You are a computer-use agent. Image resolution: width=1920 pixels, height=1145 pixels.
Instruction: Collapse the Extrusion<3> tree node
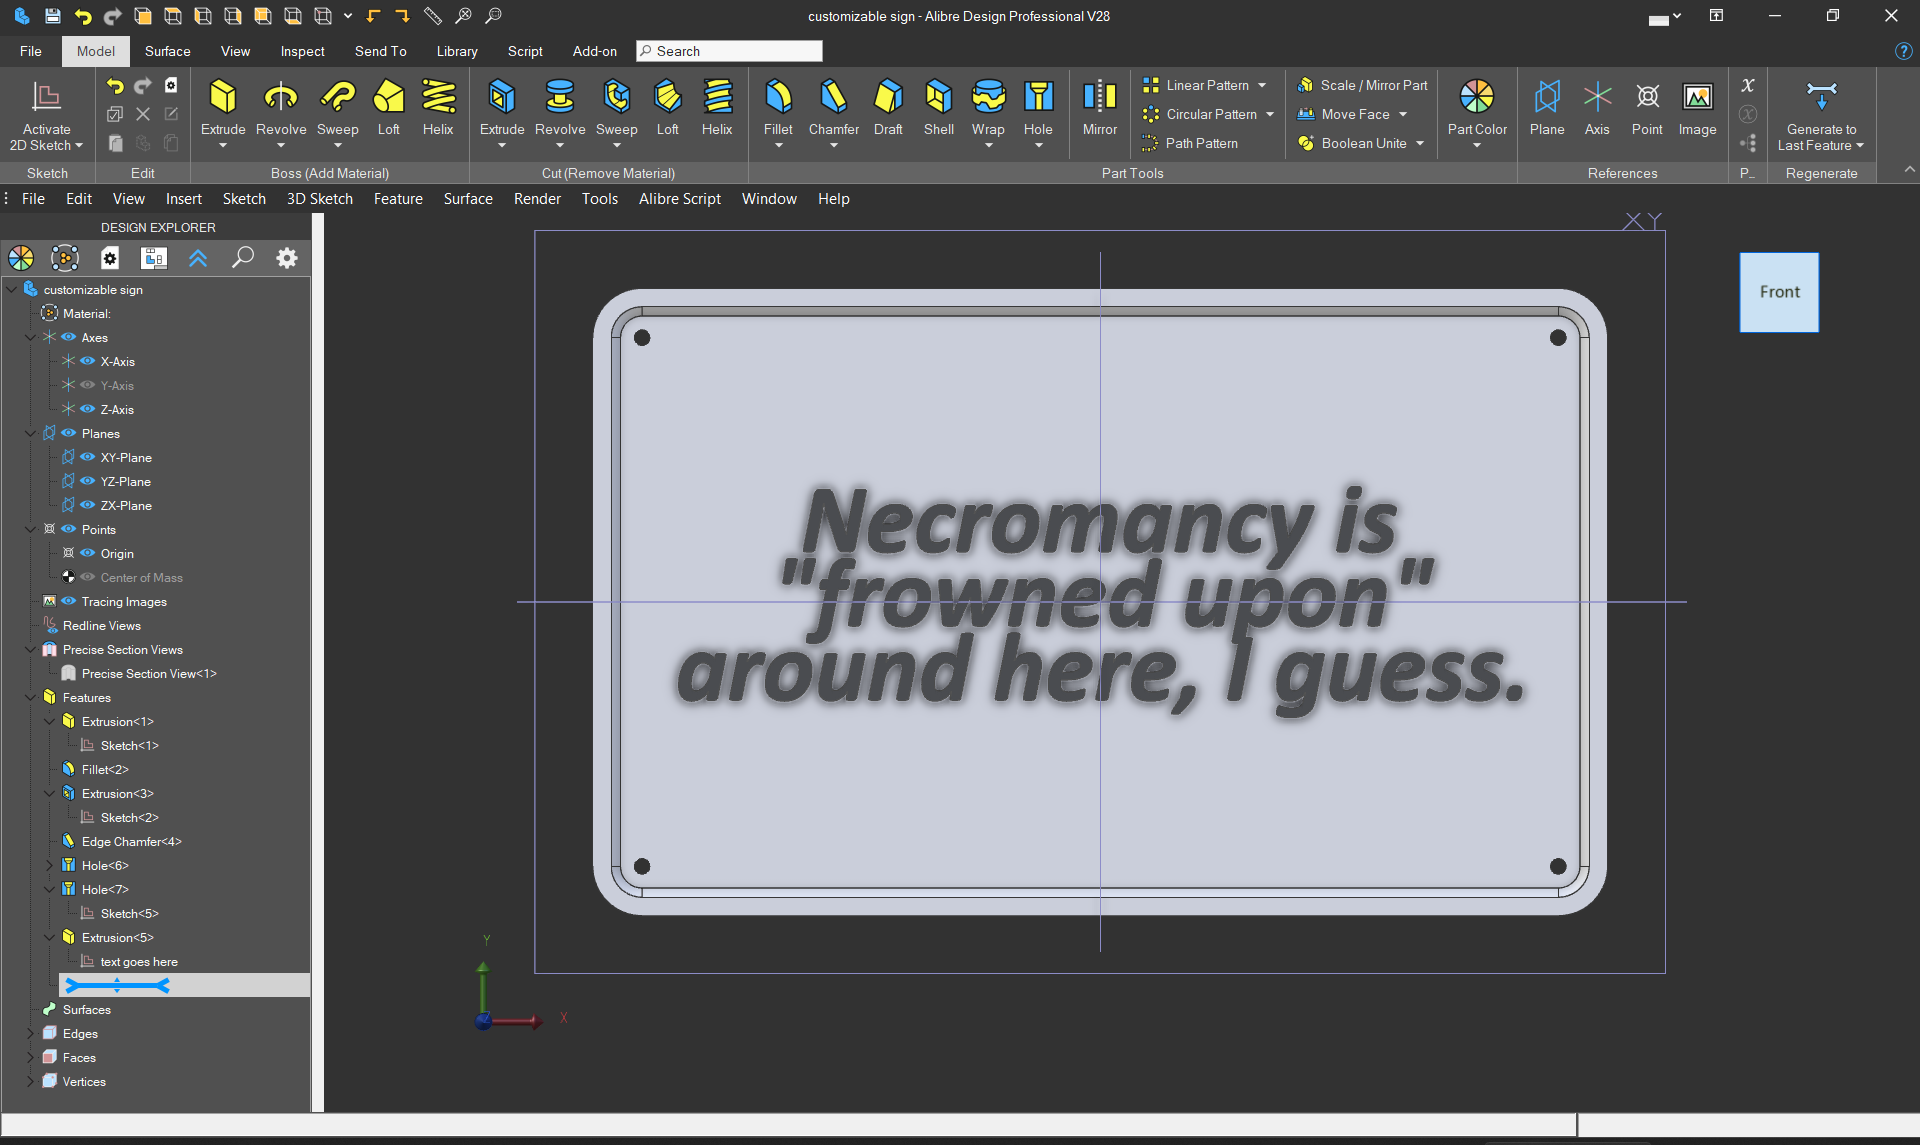[49, 793]
